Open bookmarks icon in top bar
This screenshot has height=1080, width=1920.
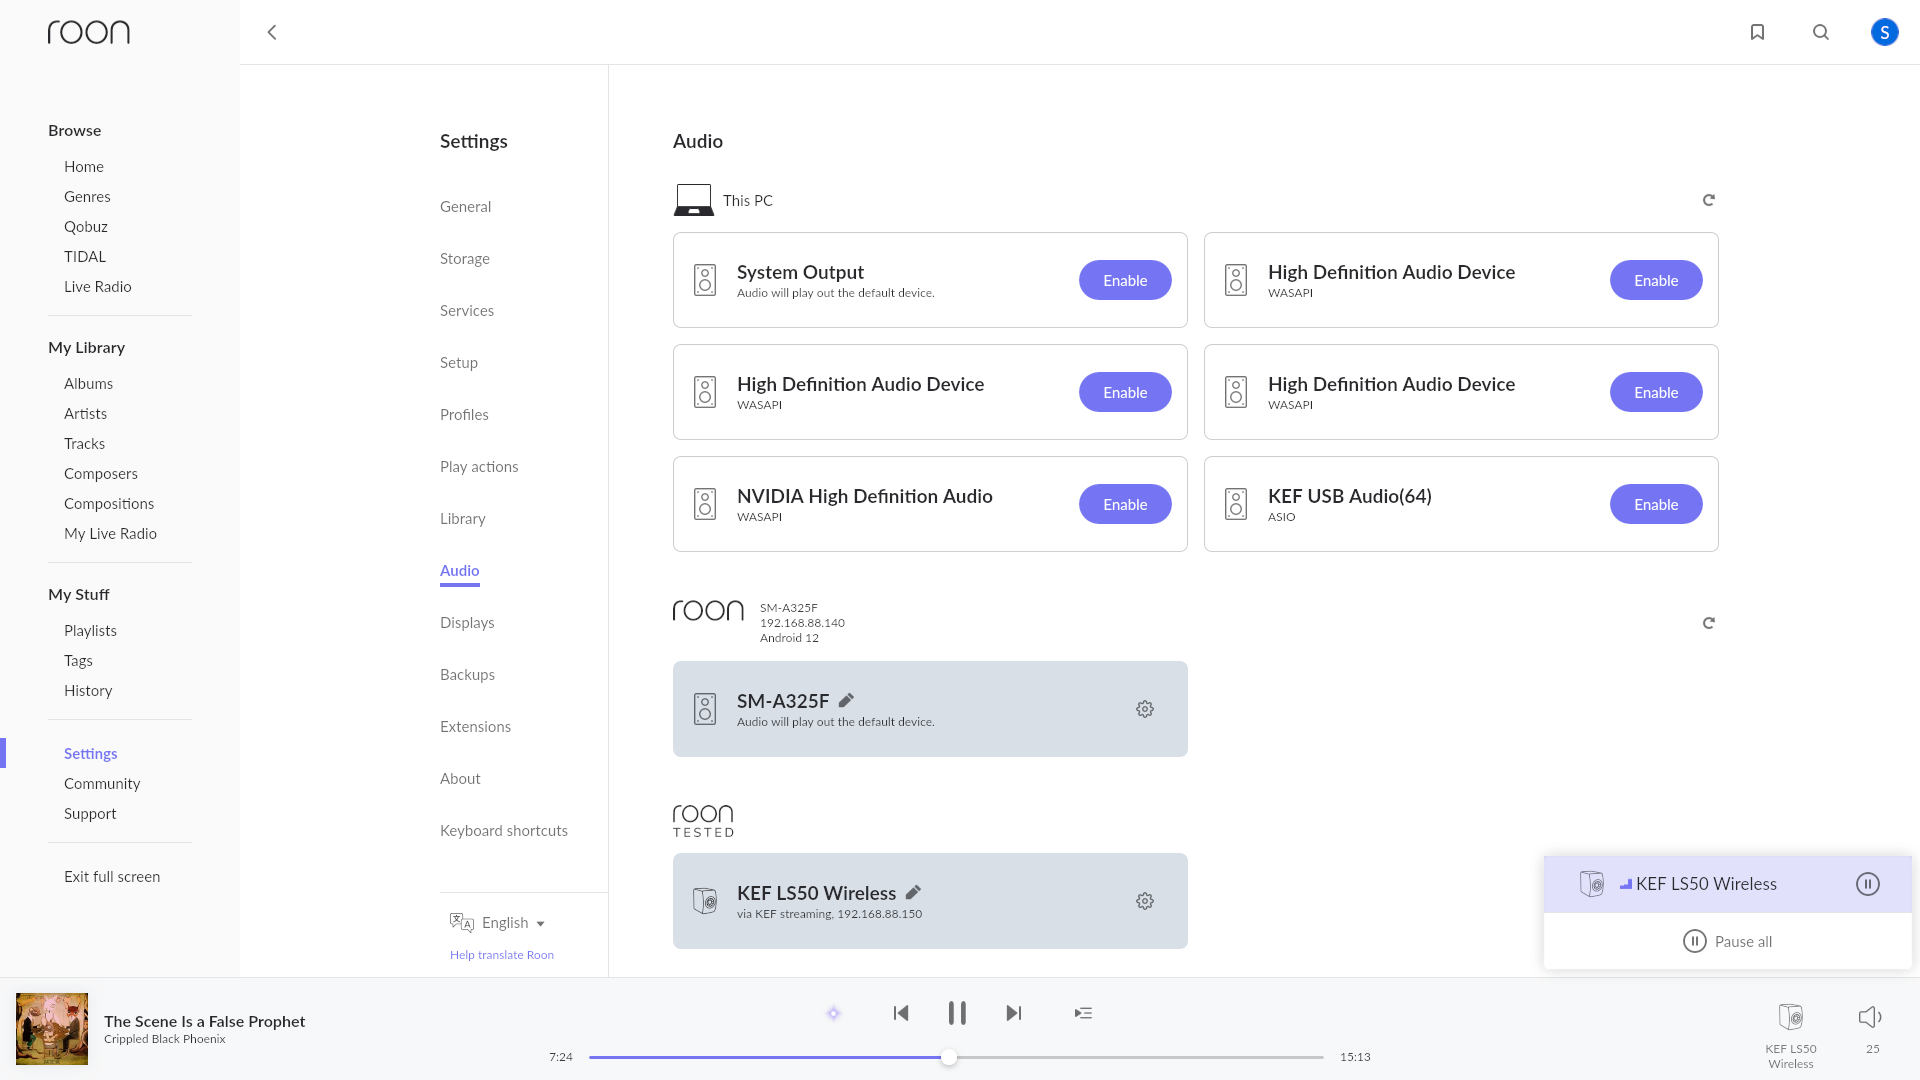[1757, 32]
